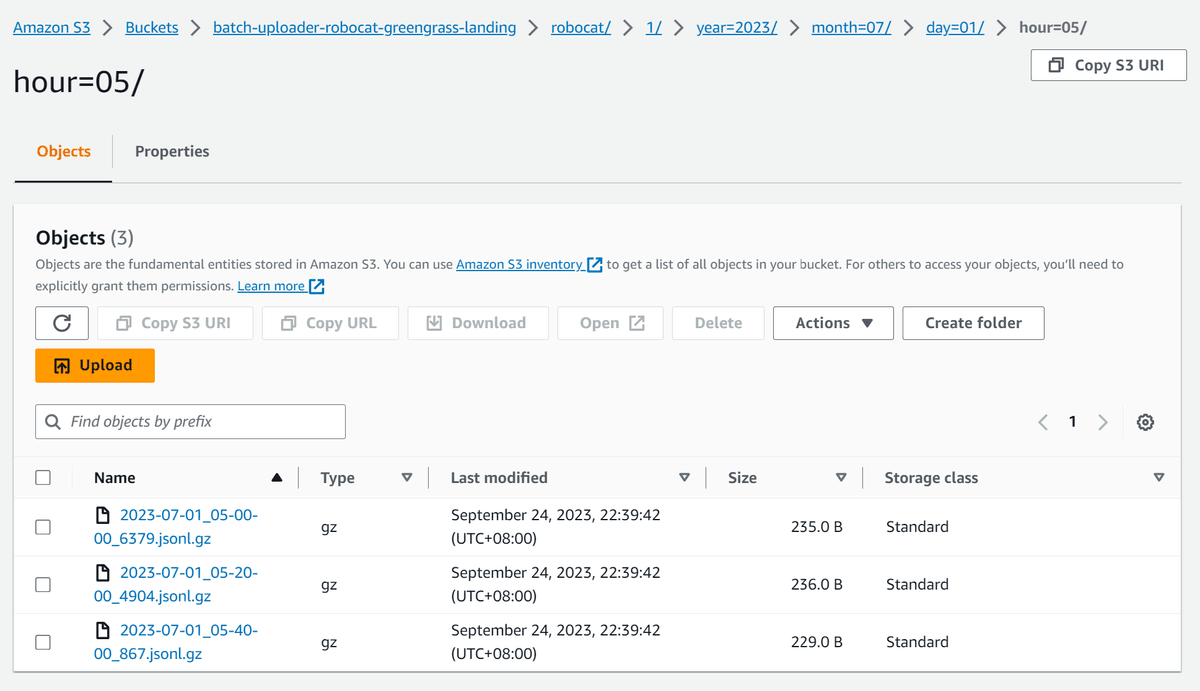The width and height of the screenshot is (1200, 691).
Task: Click inside the Find objects by prefix field
Action: [x=190, y=421]
